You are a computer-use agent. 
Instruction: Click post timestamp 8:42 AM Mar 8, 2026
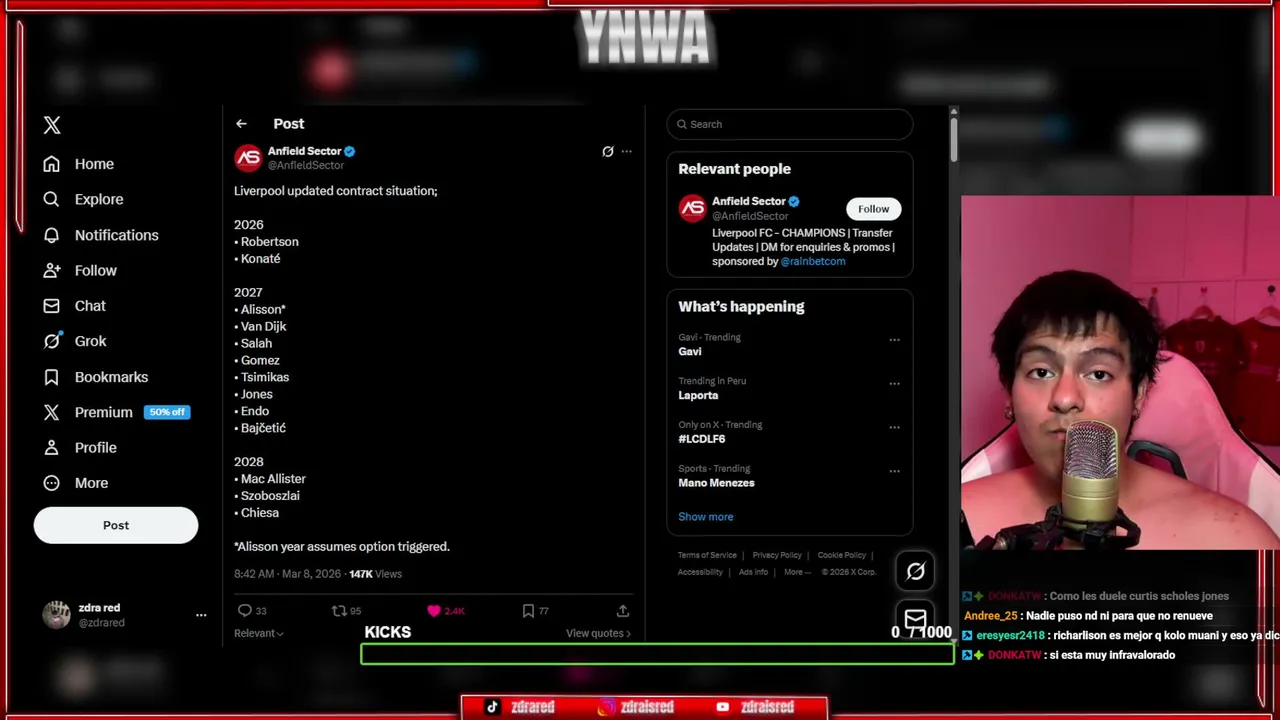coord(287,574)
